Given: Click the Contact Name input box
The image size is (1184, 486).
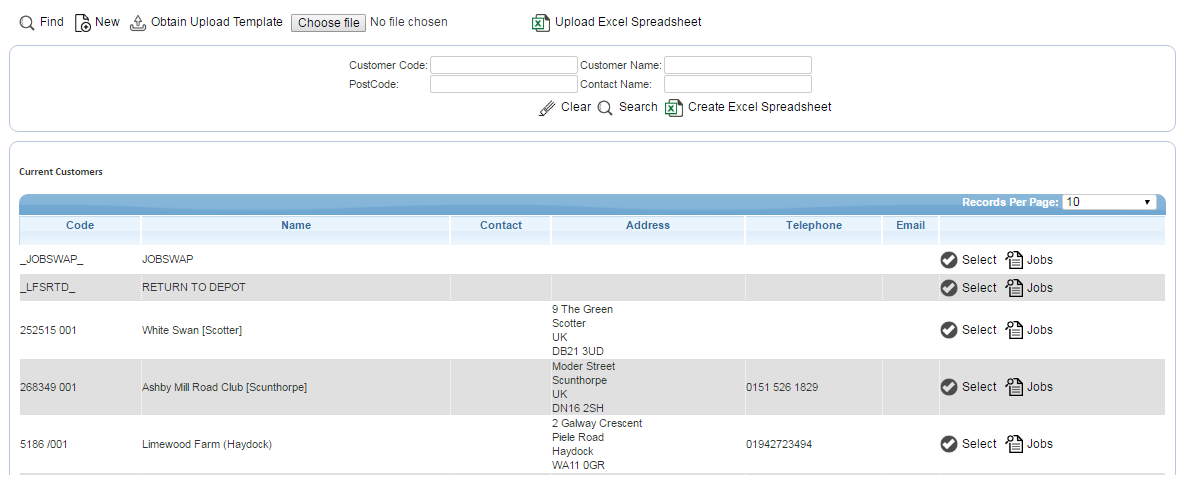Looking at the screenshot, I should point(738,84).
